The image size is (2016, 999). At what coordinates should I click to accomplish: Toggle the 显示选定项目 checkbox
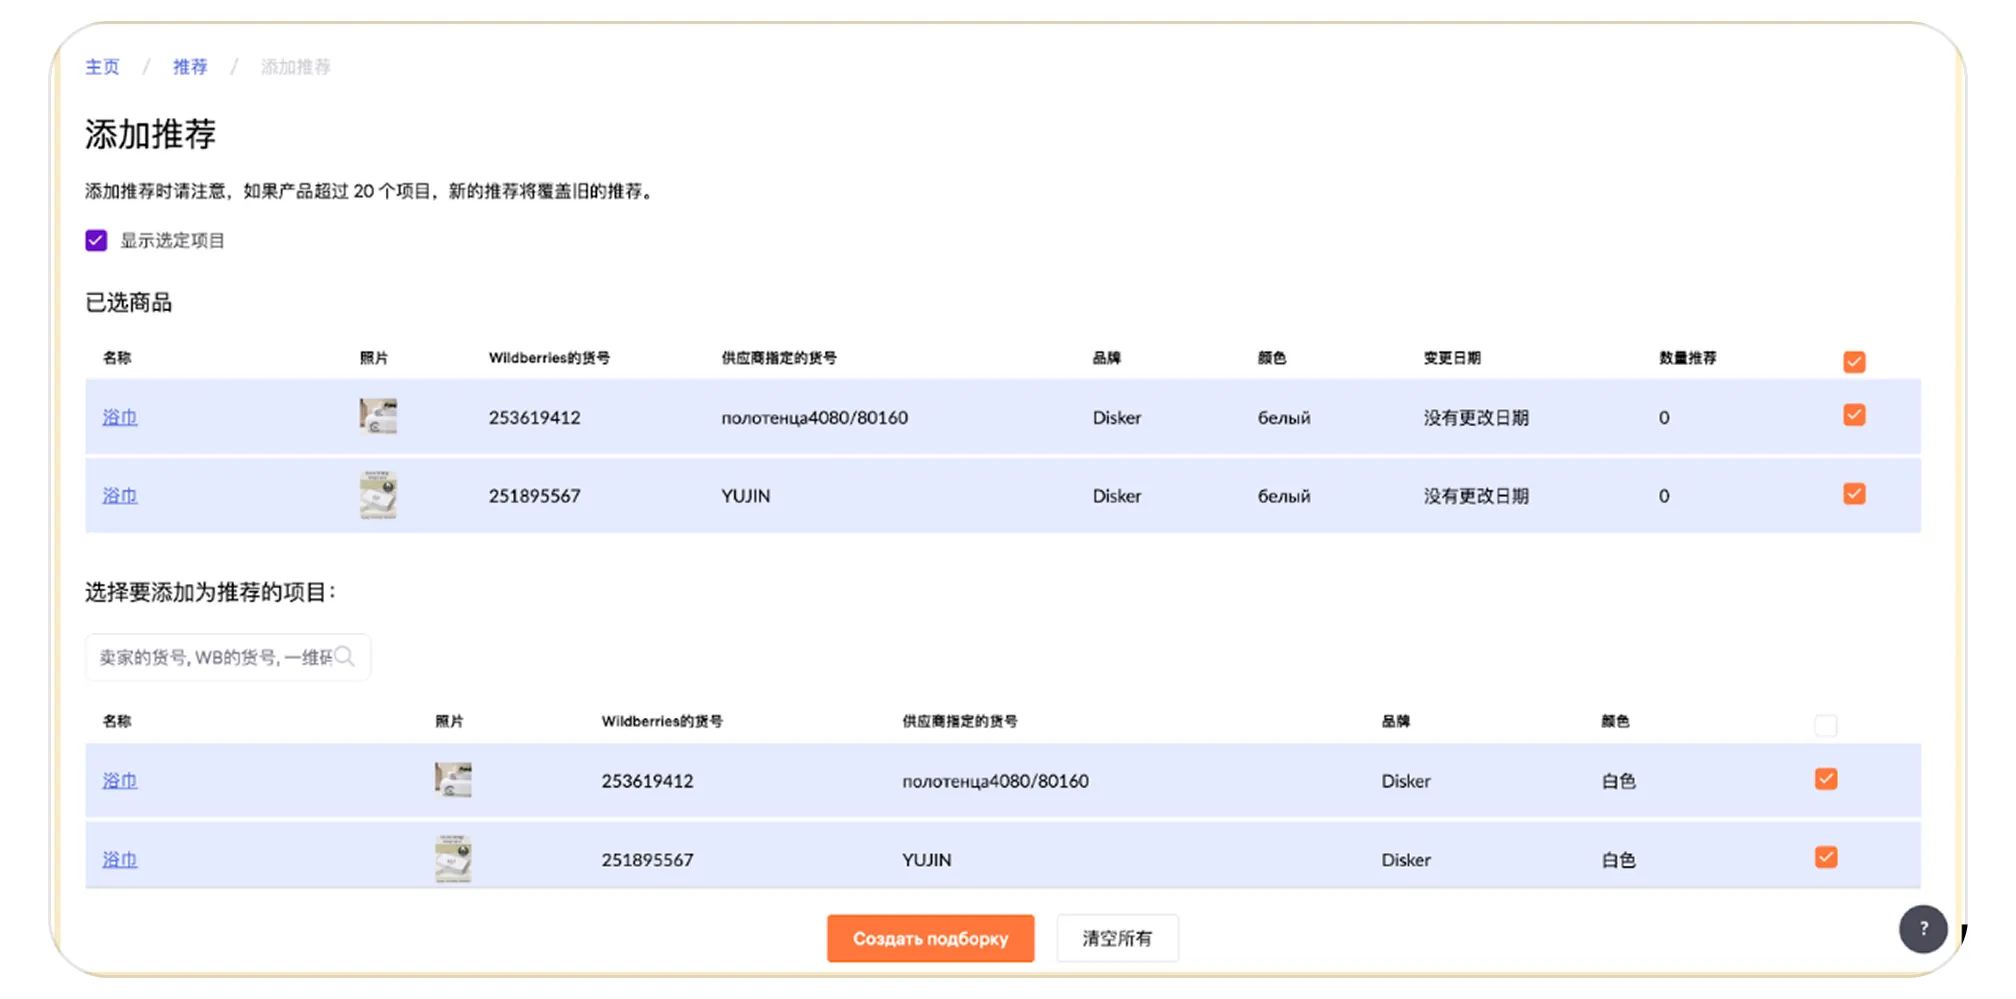tap(96, 241)
